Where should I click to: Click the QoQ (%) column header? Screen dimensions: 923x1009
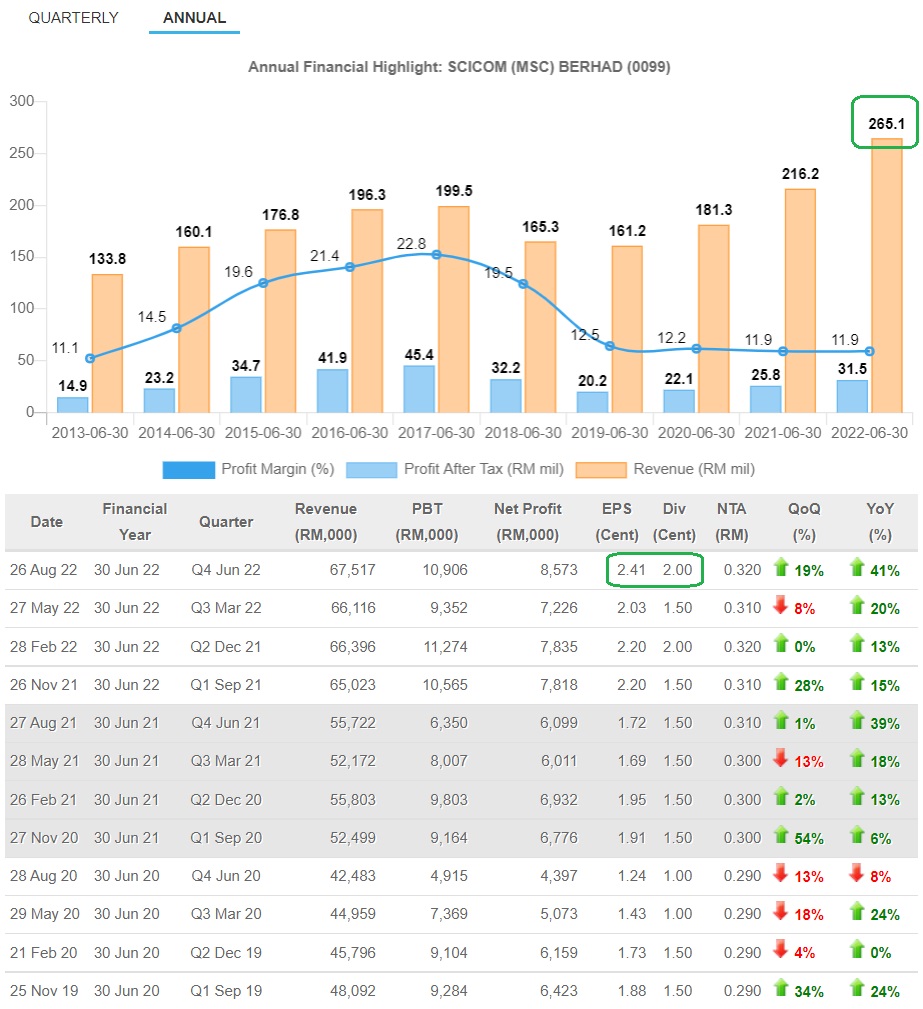[x=804, y=522]
